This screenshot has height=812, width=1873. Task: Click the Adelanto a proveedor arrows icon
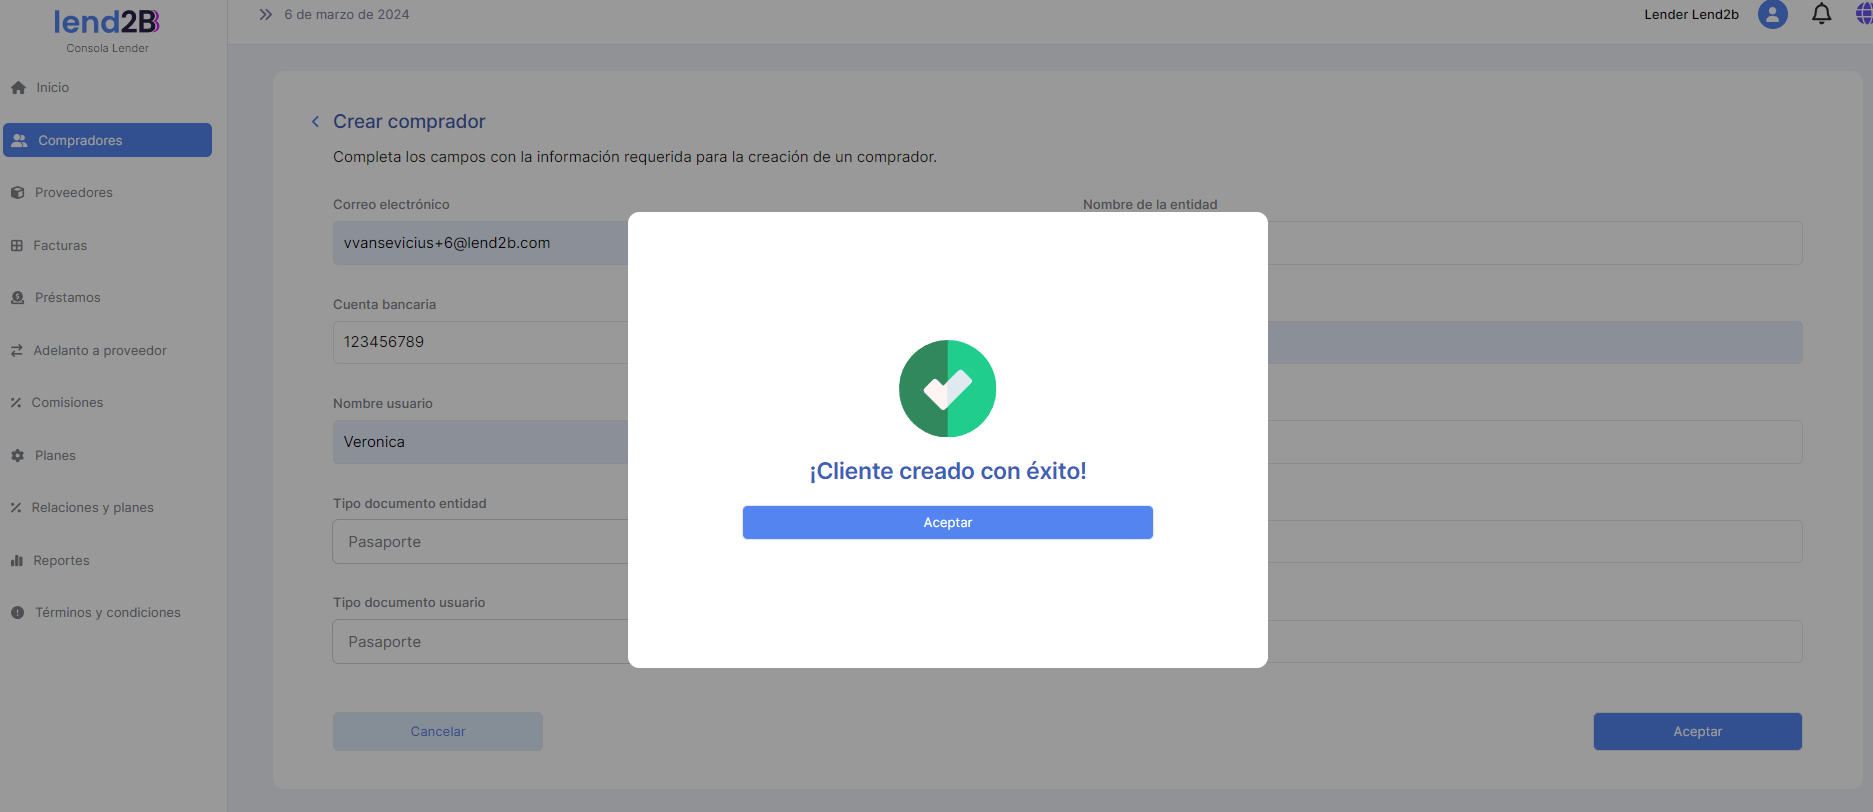17,350
